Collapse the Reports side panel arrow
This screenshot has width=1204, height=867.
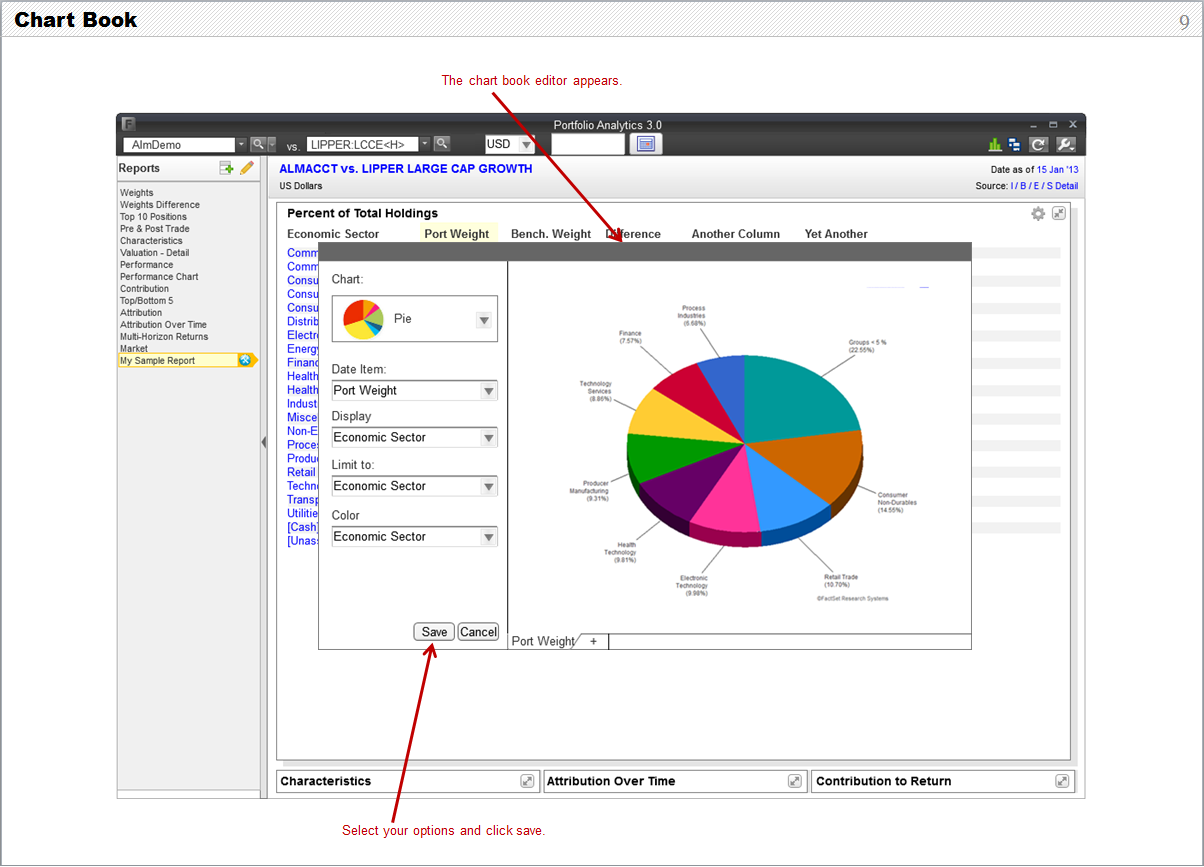(264, 442)
